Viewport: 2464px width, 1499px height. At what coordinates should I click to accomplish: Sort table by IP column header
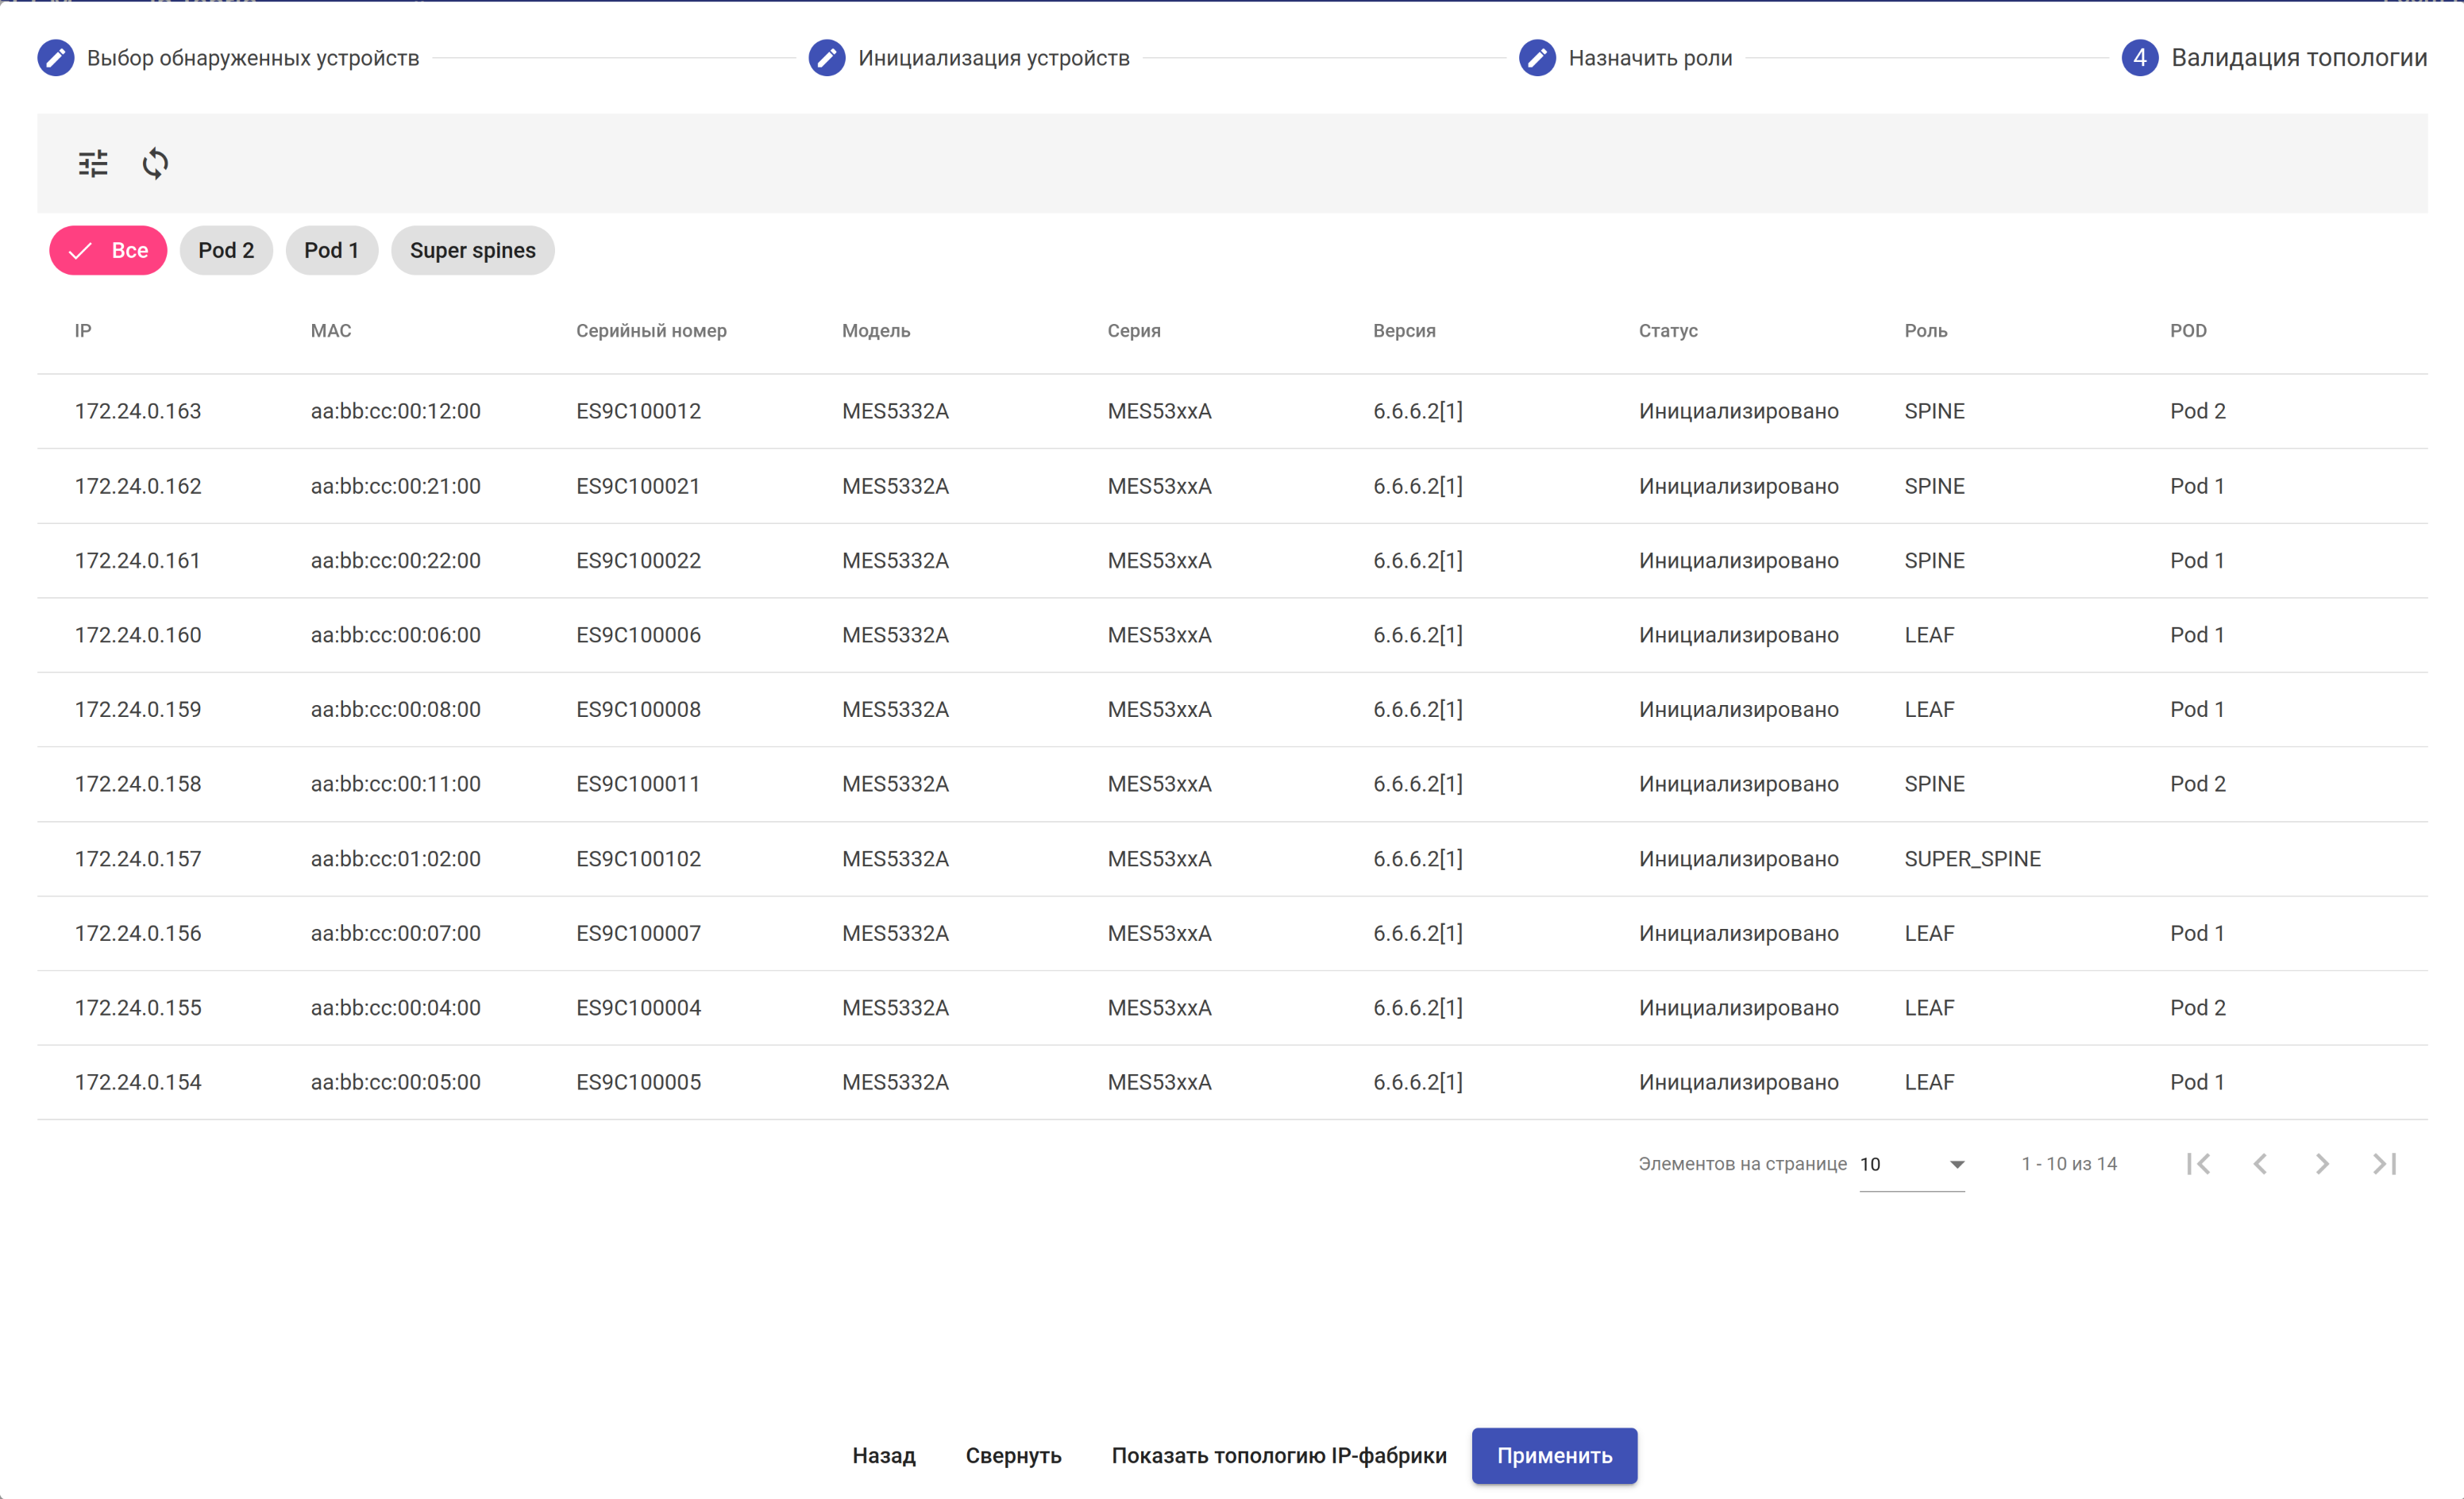83,331
